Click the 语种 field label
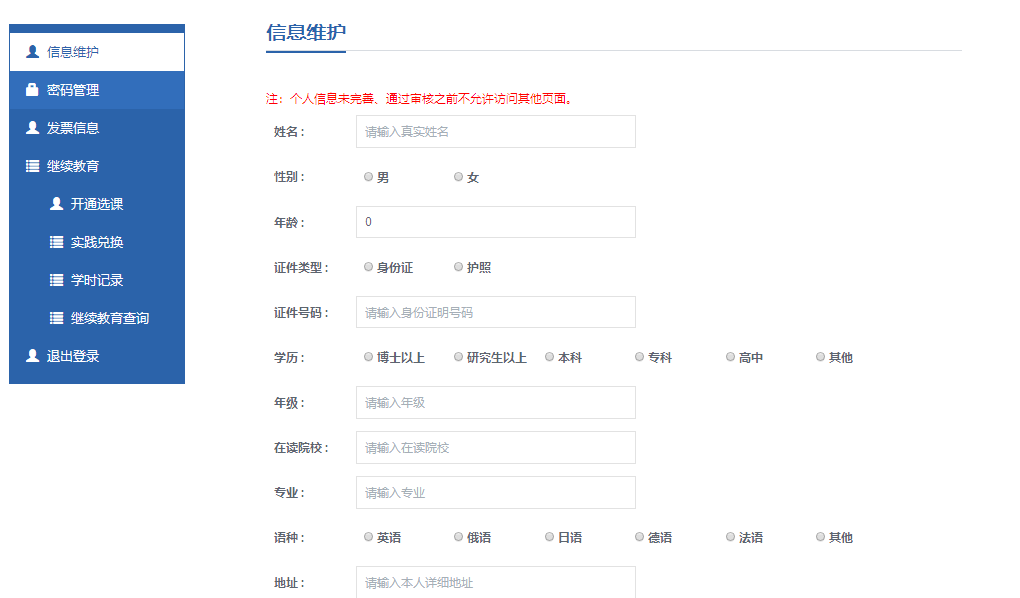1020x598 pixels. tap(289, 538)
